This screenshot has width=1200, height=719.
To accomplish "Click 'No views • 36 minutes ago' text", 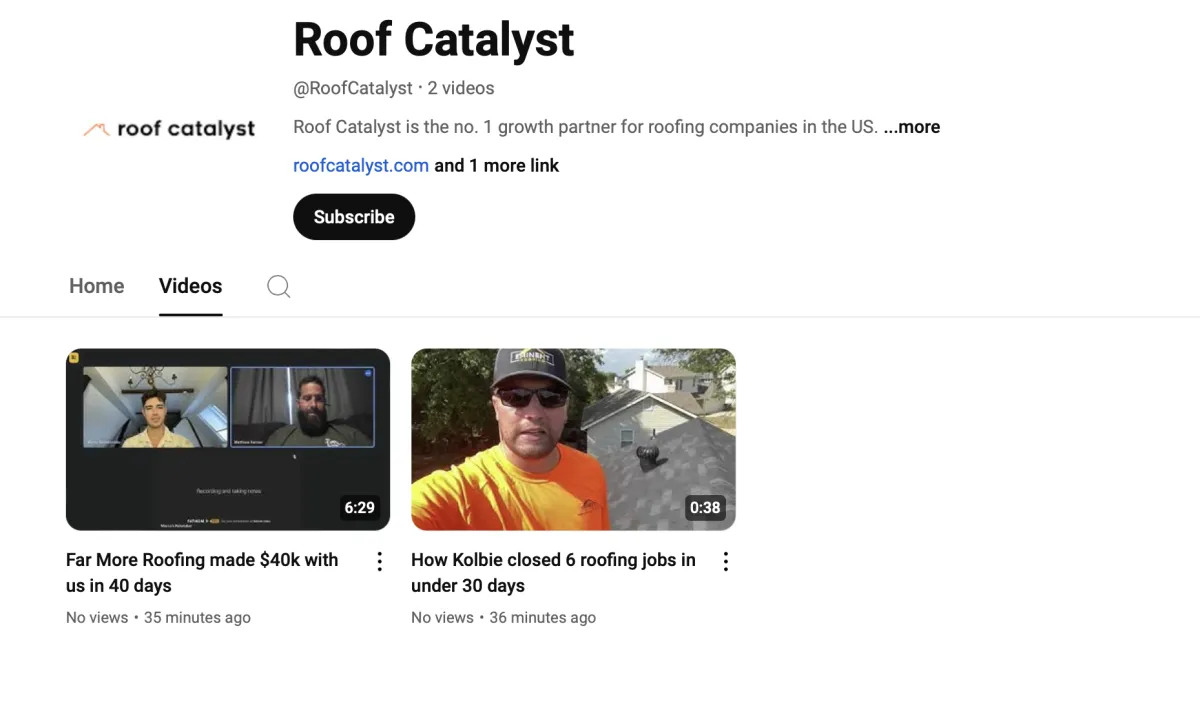I will point(503,618).
